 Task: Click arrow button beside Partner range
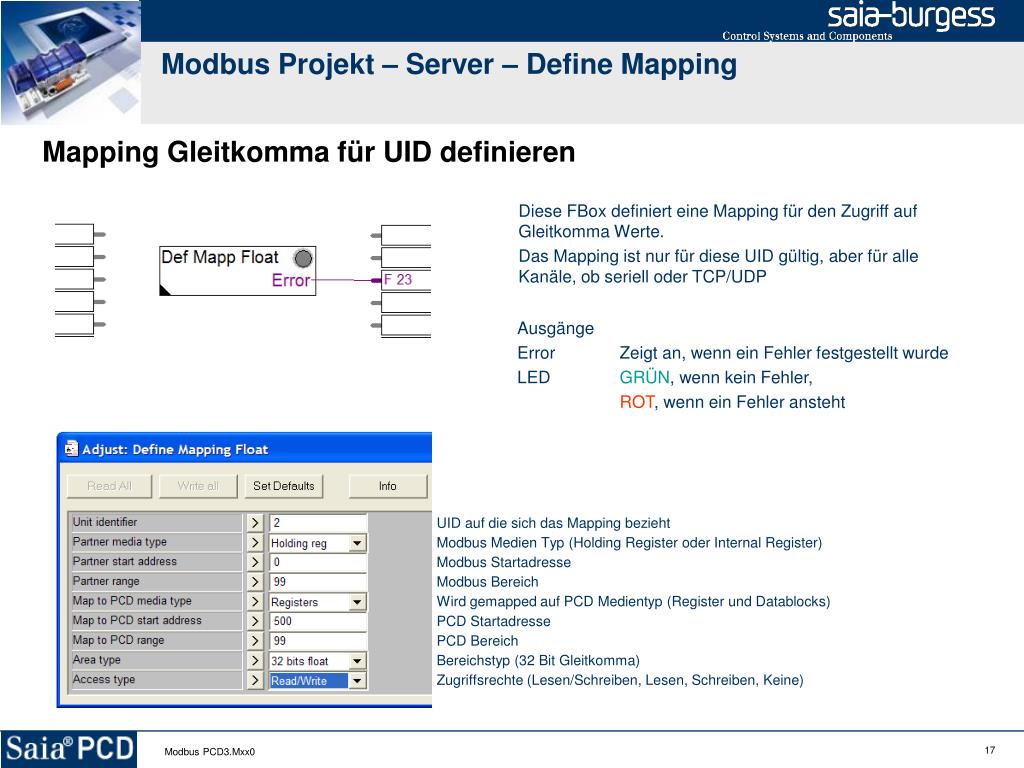(x=255, y=581)
